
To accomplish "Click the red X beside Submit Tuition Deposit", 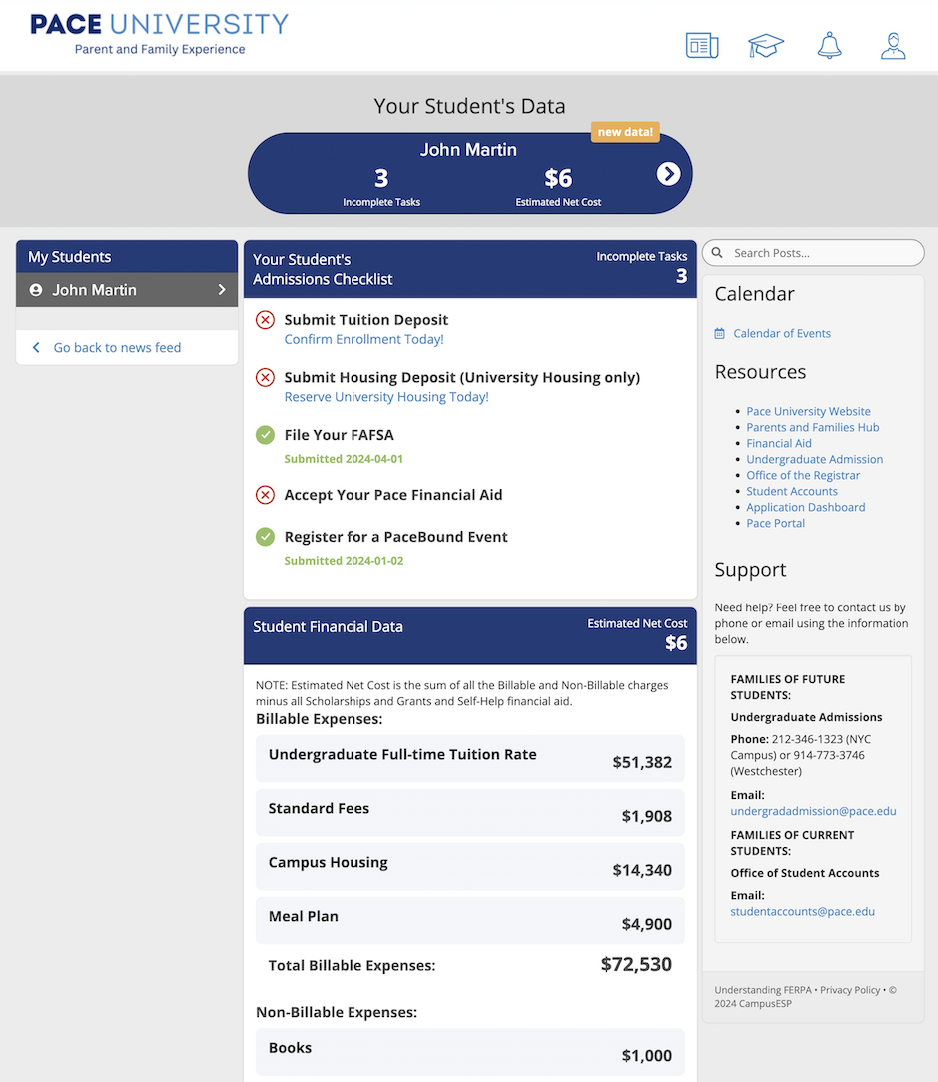I will (265, 320).
